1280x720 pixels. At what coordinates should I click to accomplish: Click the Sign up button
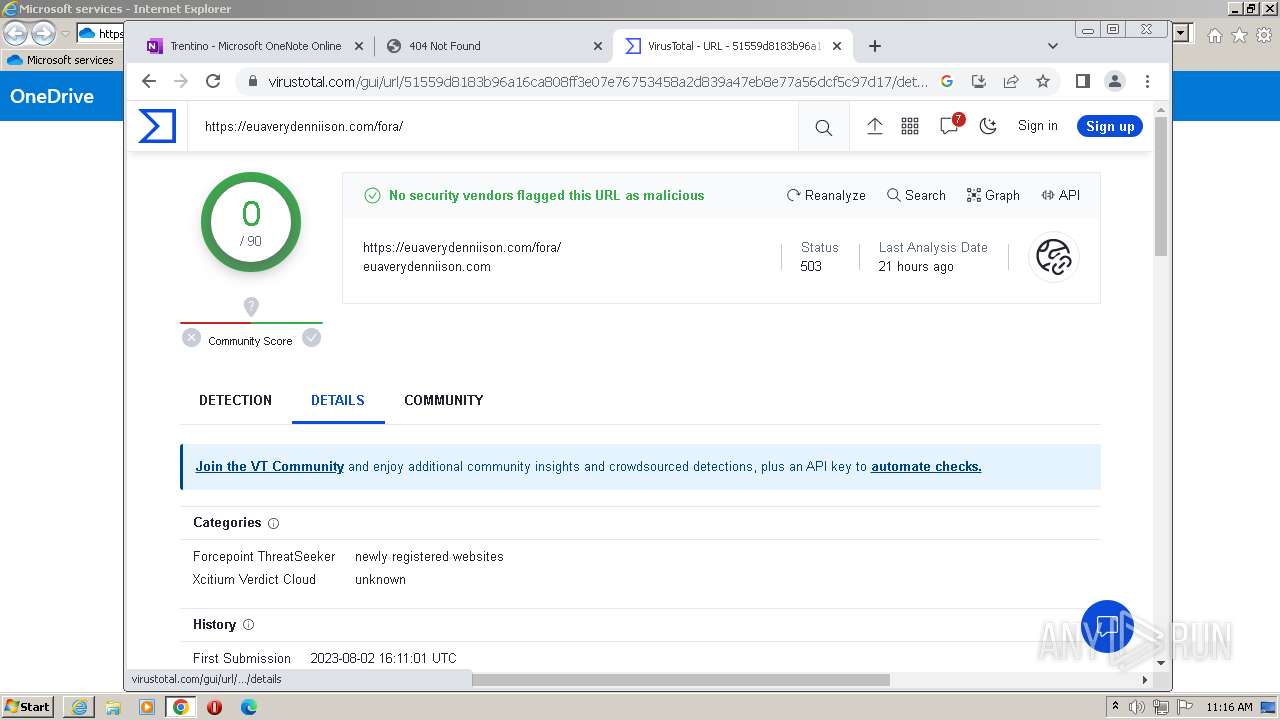coord(1110,126)
